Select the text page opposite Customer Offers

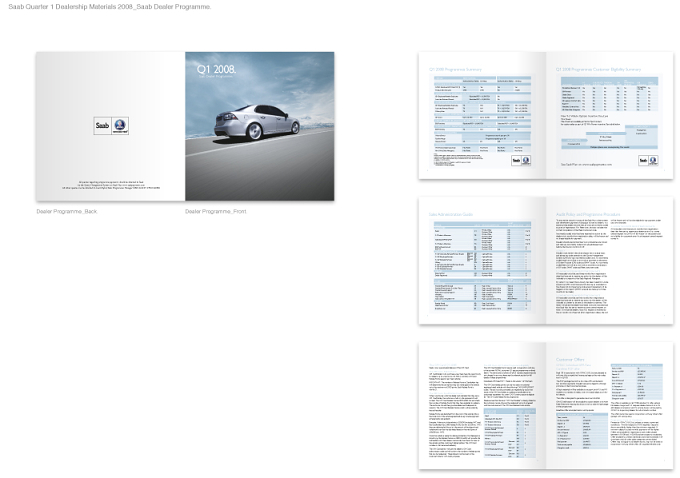482,406
